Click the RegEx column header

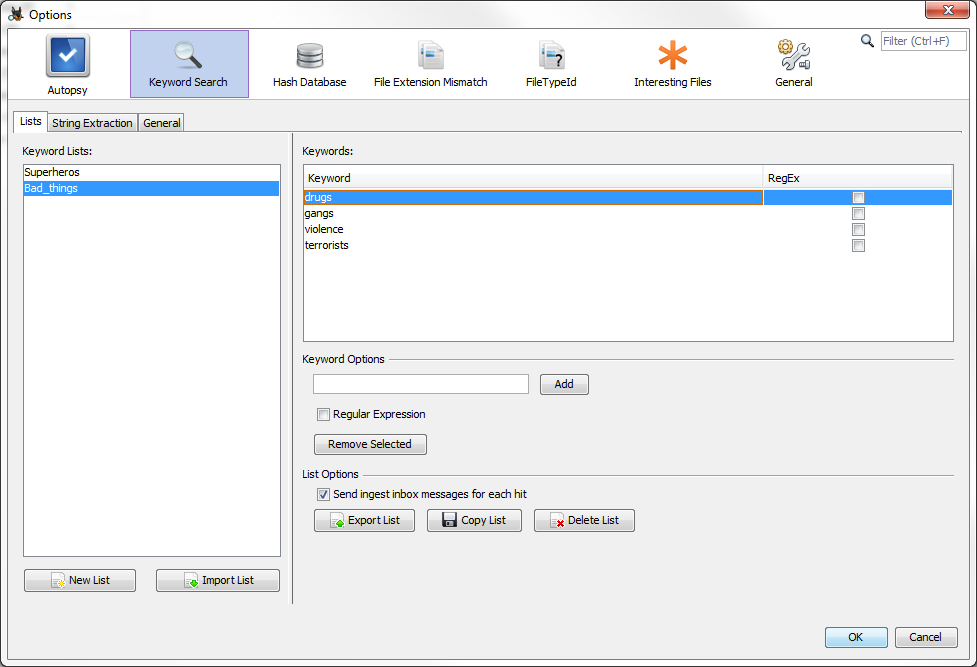(x=858, y=178)
